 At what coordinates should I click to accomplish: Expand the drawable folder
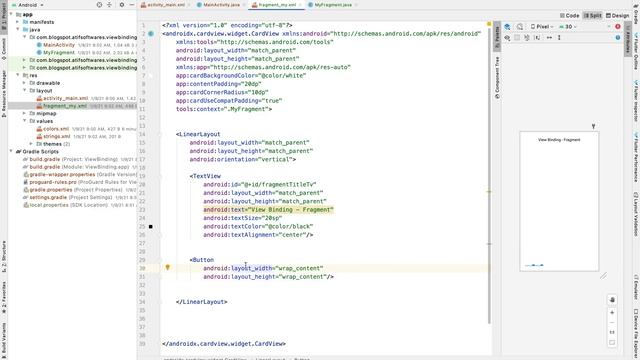pos(24,83)
